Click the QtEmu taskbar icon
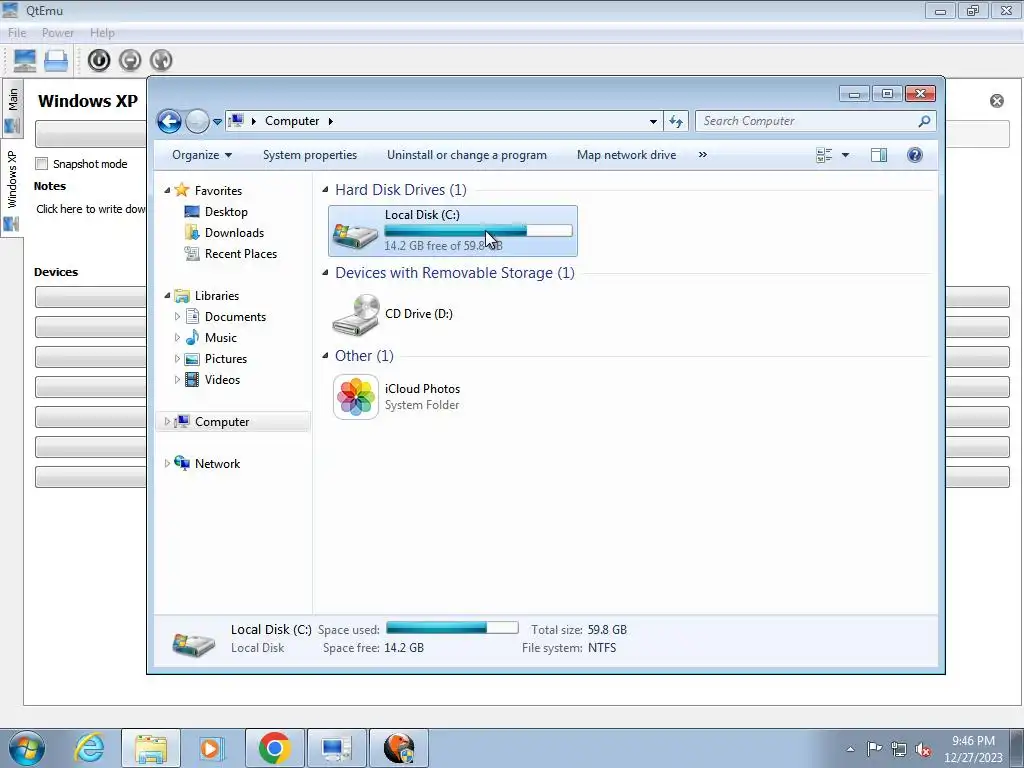Screen dimensions: 1024x768 [336, 748]
